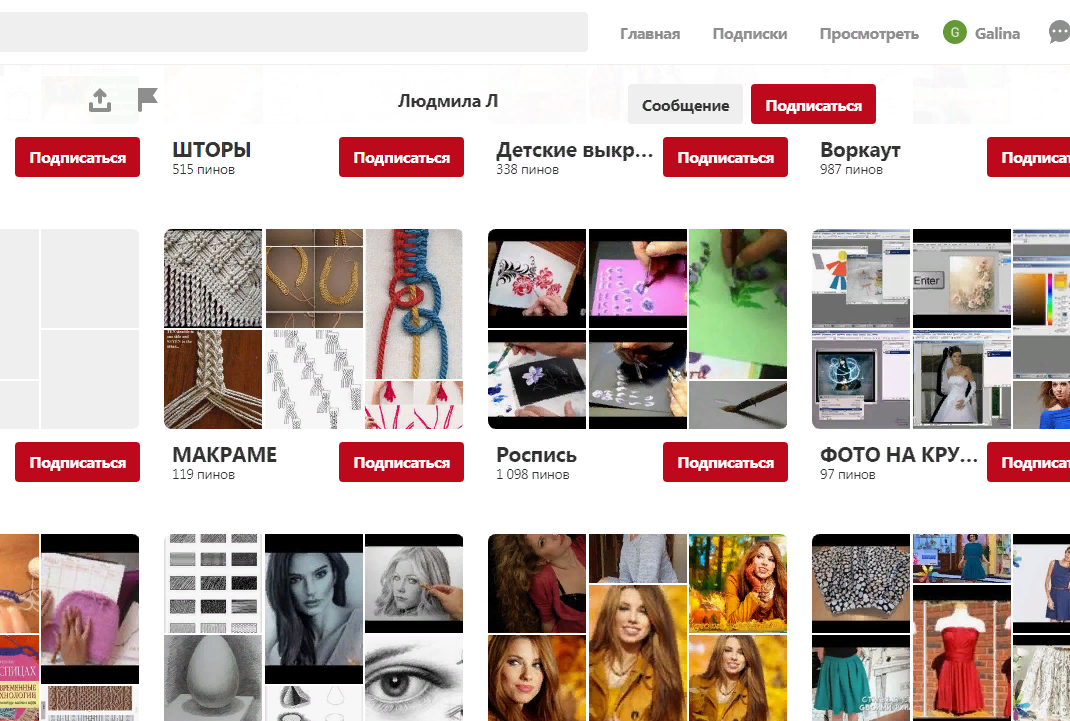Open pink knitted hat thumbnail

click(x=90, y=608)
